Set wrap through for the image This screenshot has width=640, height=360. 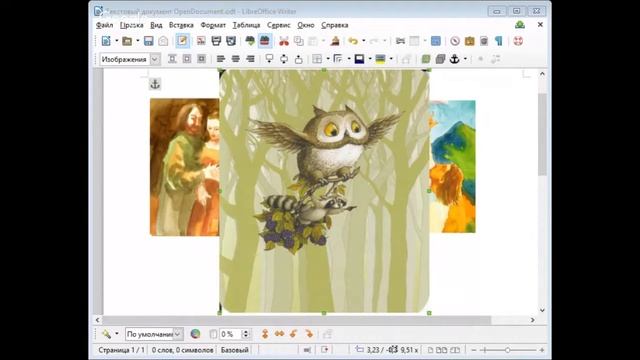202,59
